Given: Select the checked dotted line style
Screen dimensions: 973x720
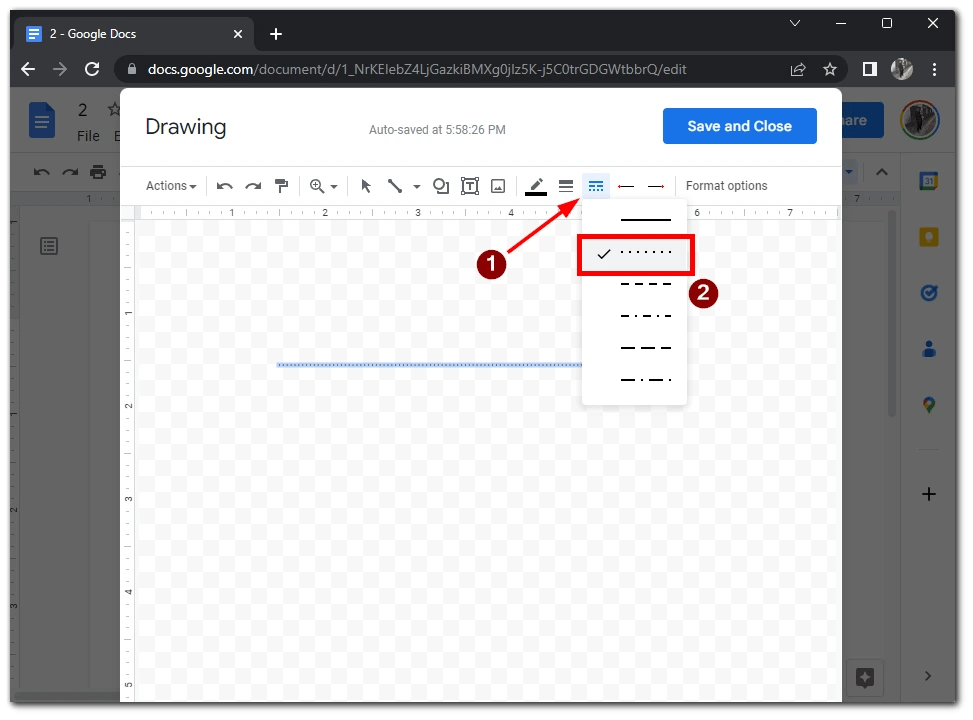Looking at the screenshot, I should pos(634,253).
